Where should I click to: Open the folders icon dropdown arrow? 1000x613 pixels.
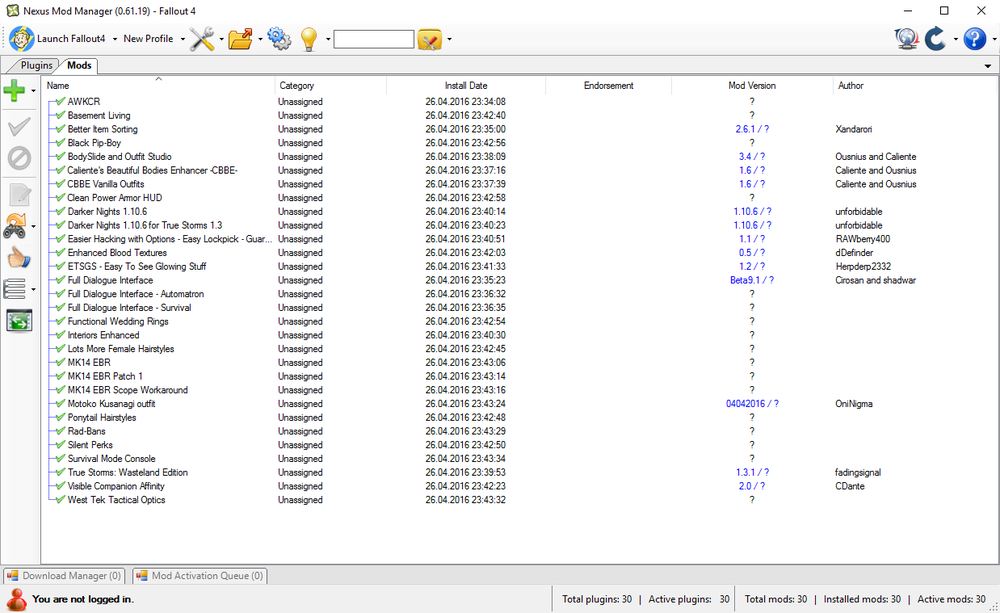click(x=260, y=39)
